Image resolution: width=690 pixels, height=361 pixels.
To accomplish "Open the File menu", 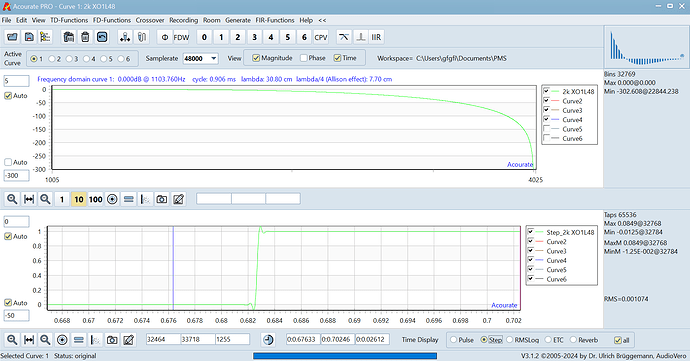I will point(7,20).
